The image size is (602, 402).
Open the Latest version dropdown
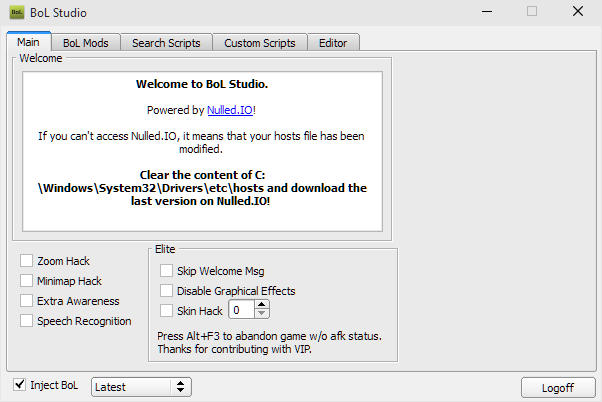[x=141, y=387]
